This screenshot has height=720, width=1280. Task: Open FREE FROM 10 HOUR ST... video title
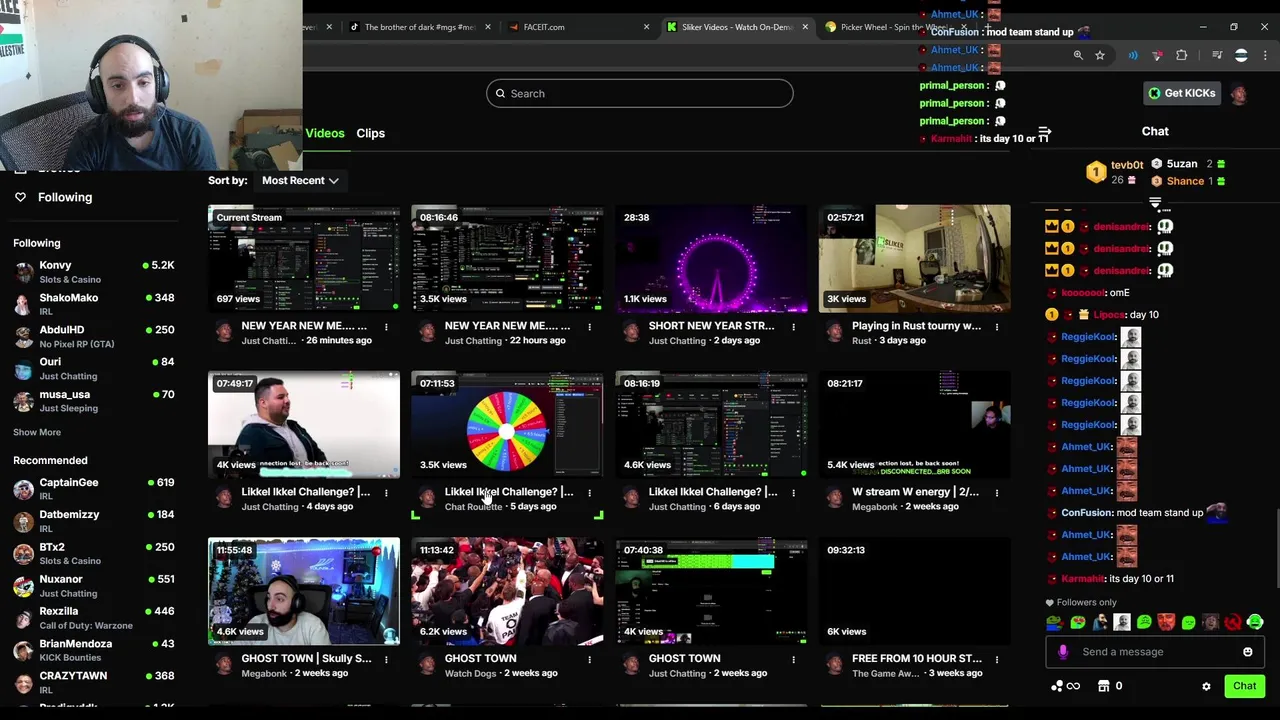point(917,659)
